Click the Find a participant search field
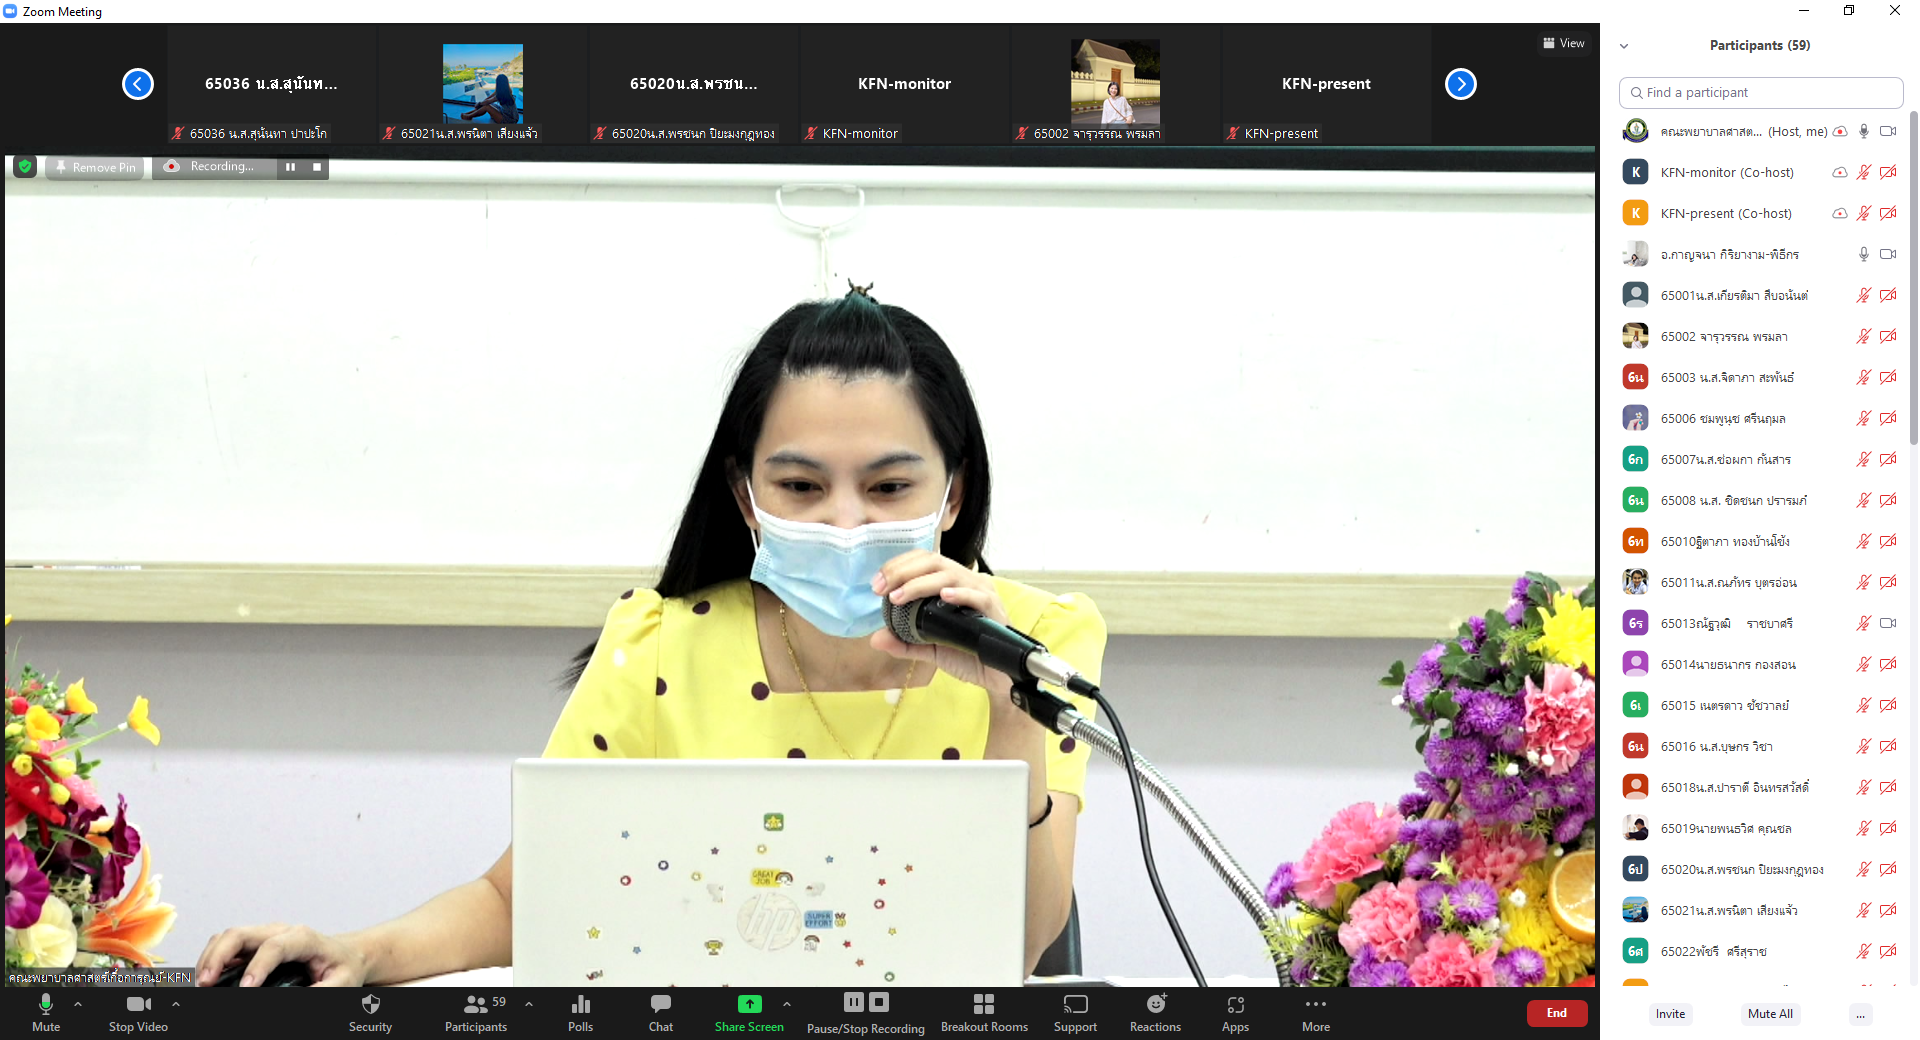Screen dimensions: 1920x1040 pyautogui.click(x=1761, y=92)
